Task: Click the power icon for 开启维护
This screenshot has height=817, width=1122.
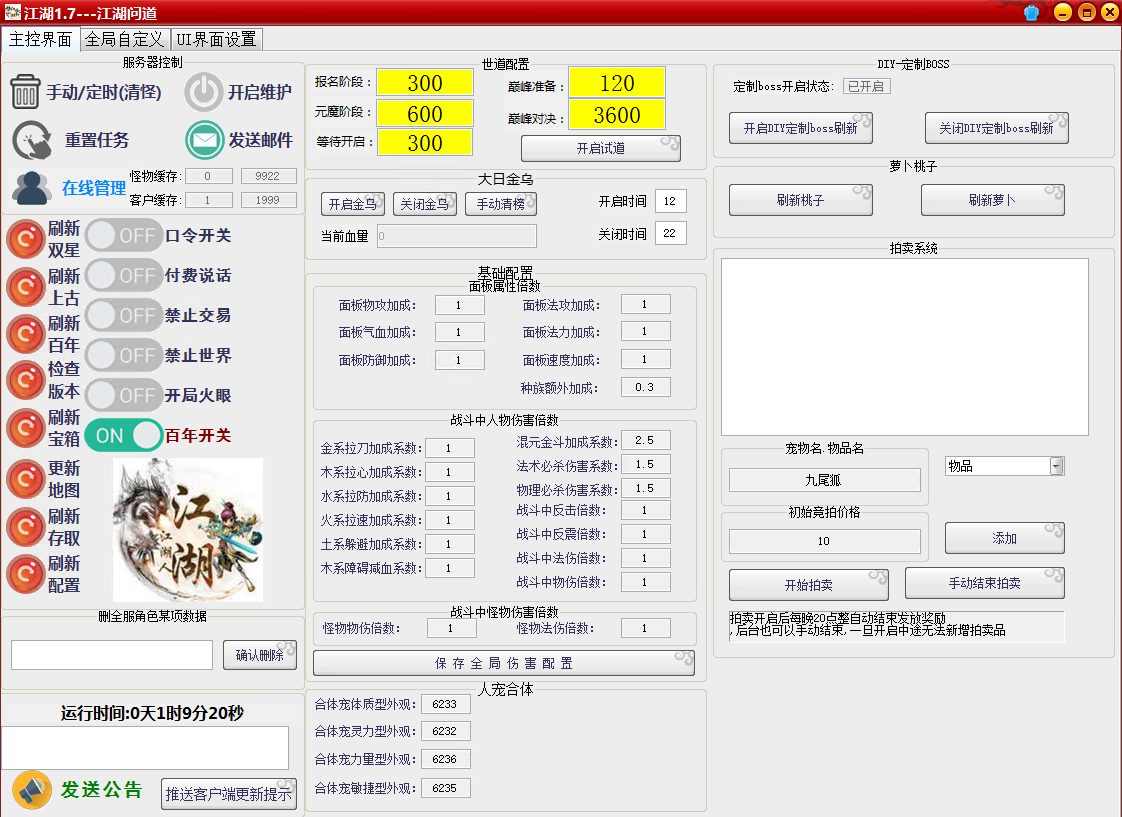Action: click(x=204, y=92)
